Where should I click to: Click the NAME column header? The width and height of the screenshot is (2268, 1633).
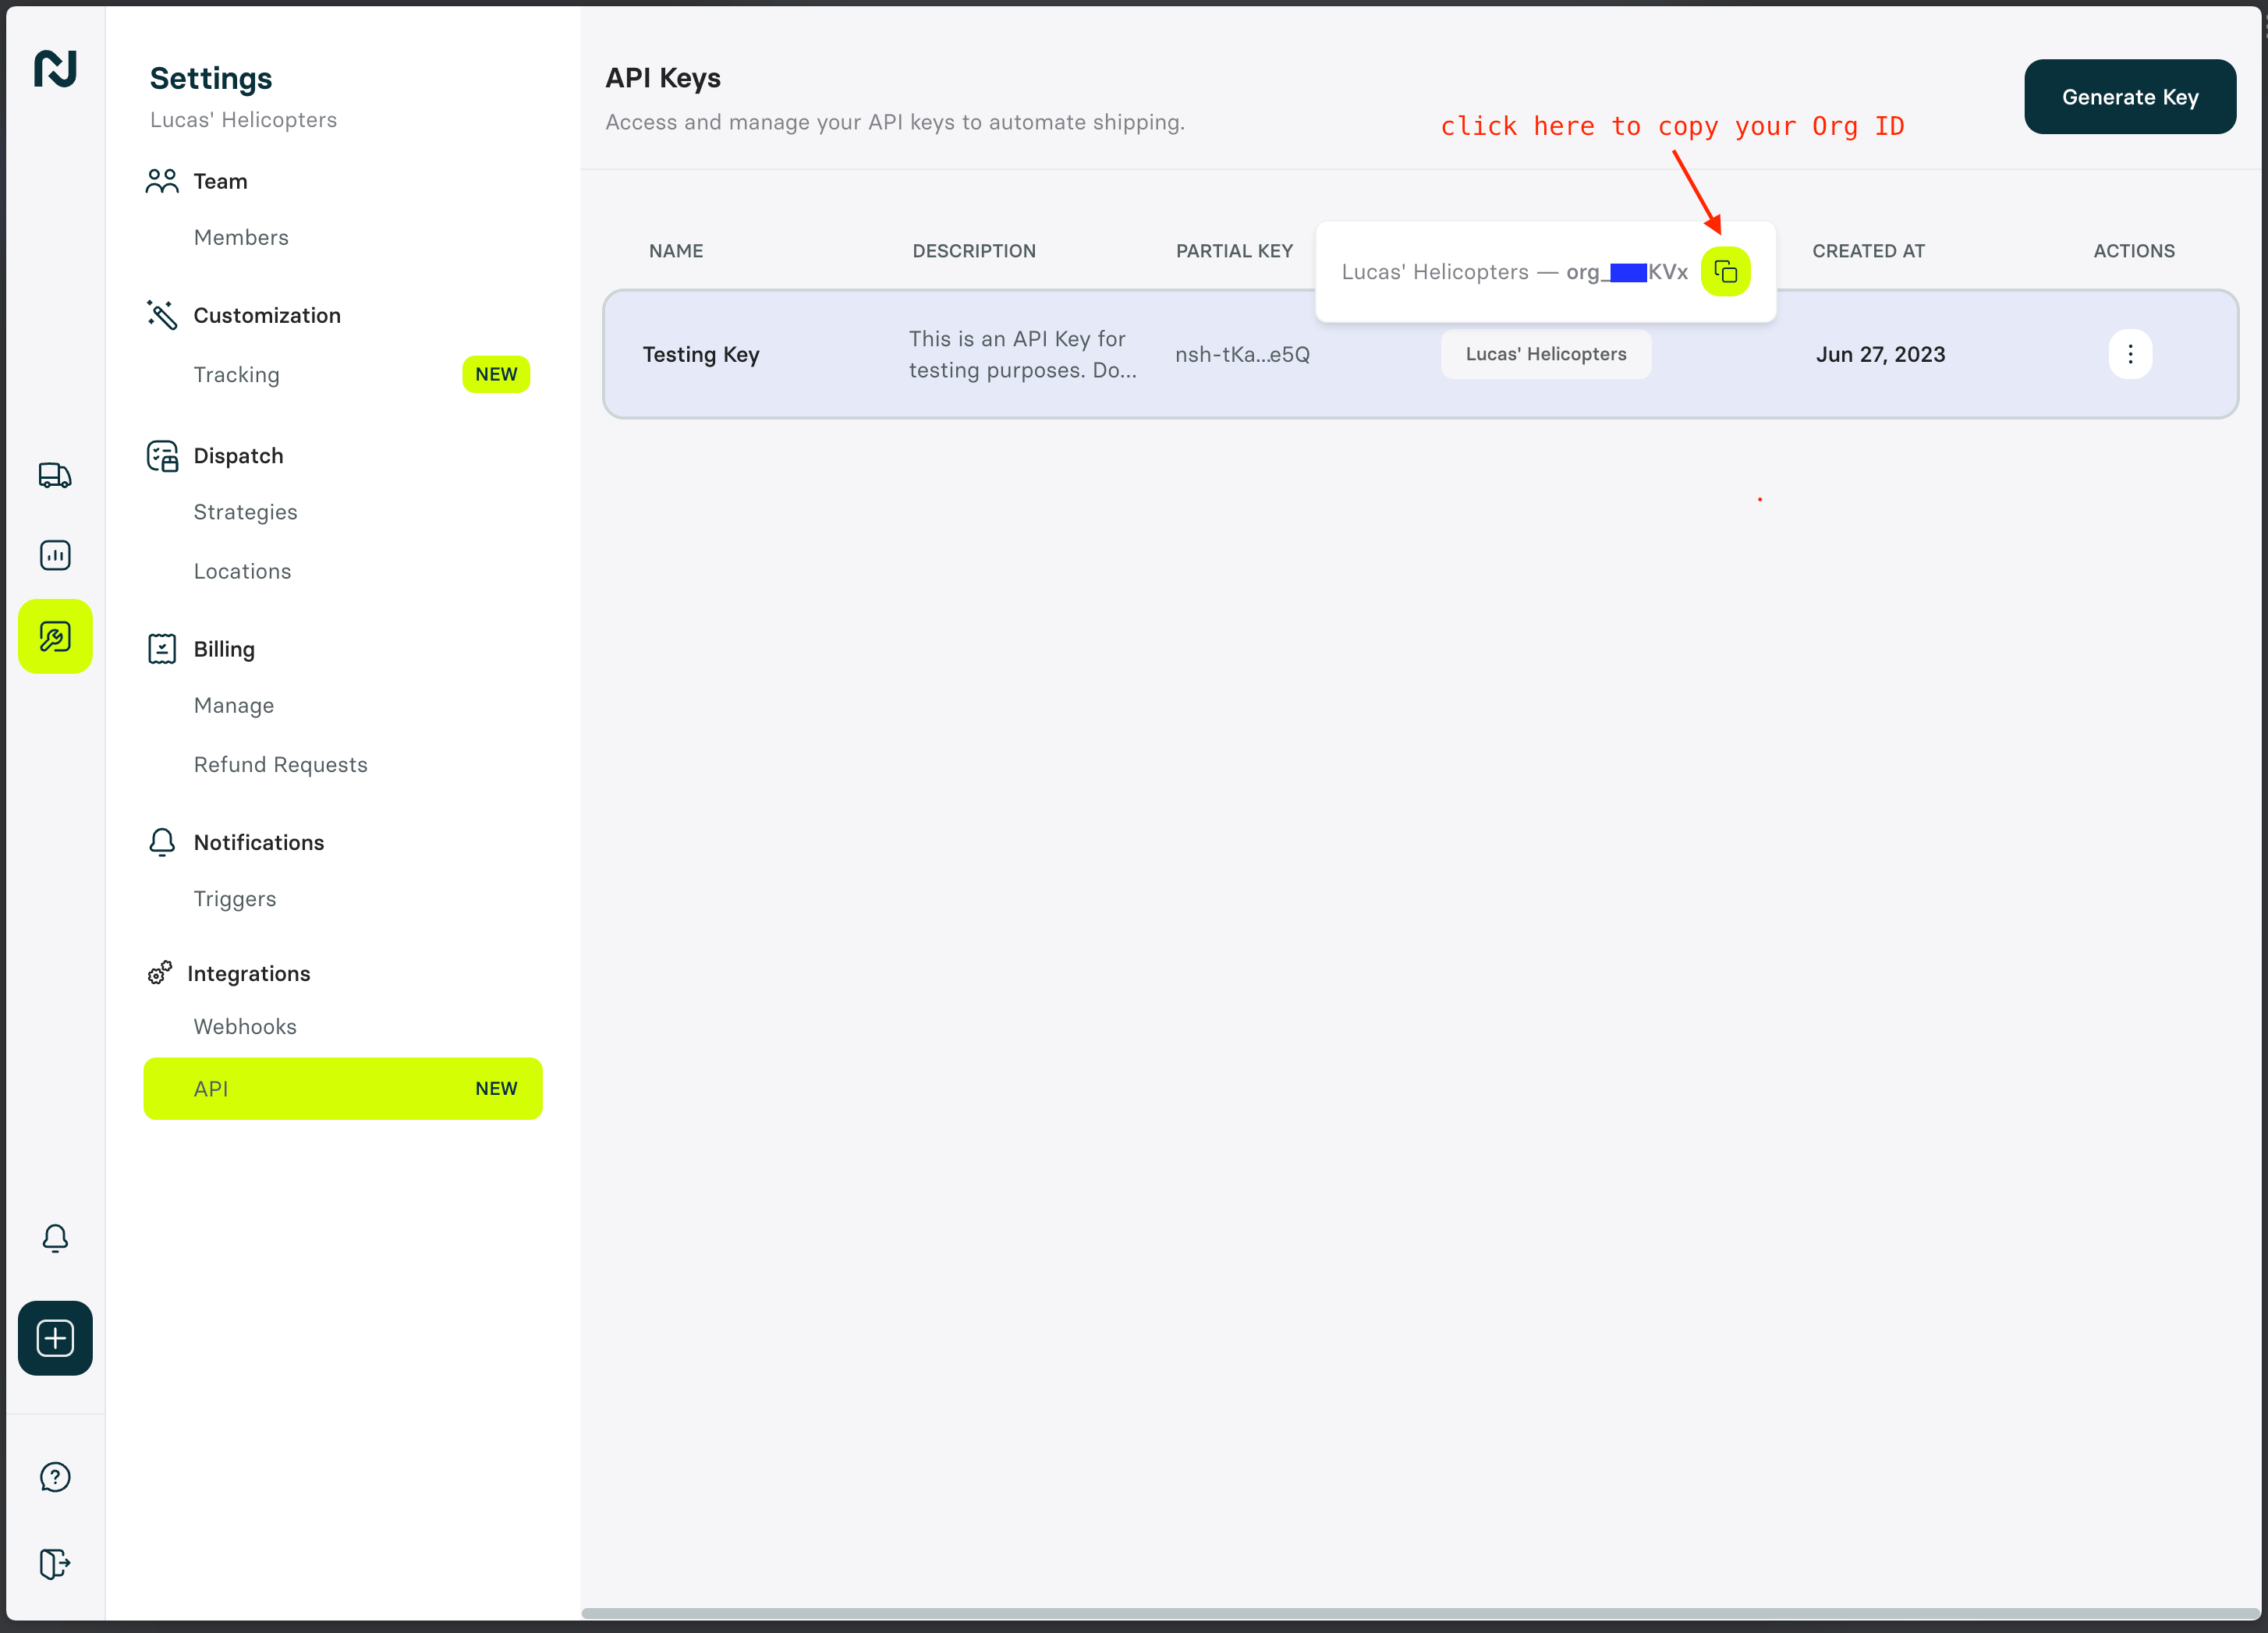[x=676, y=251]
